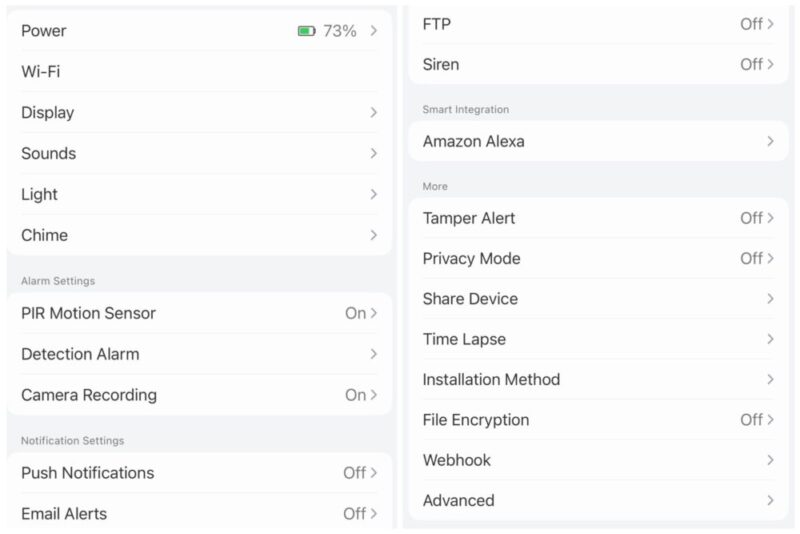Open Detection Alarm settings

199,354
